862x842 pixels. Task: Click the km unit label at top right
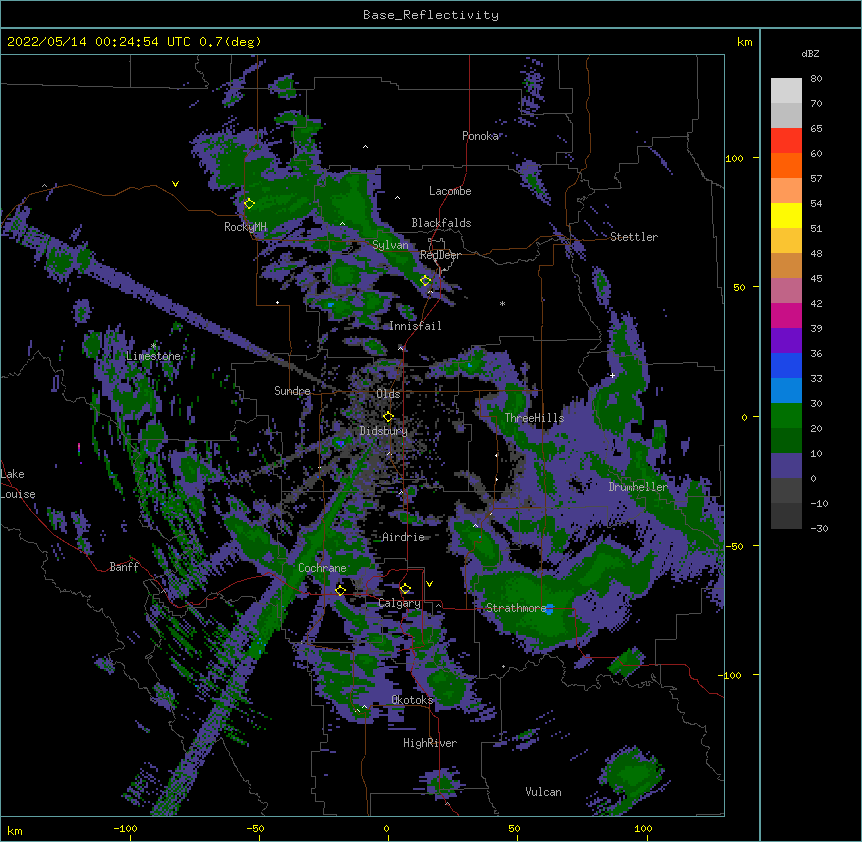click(x=745, y=42)
